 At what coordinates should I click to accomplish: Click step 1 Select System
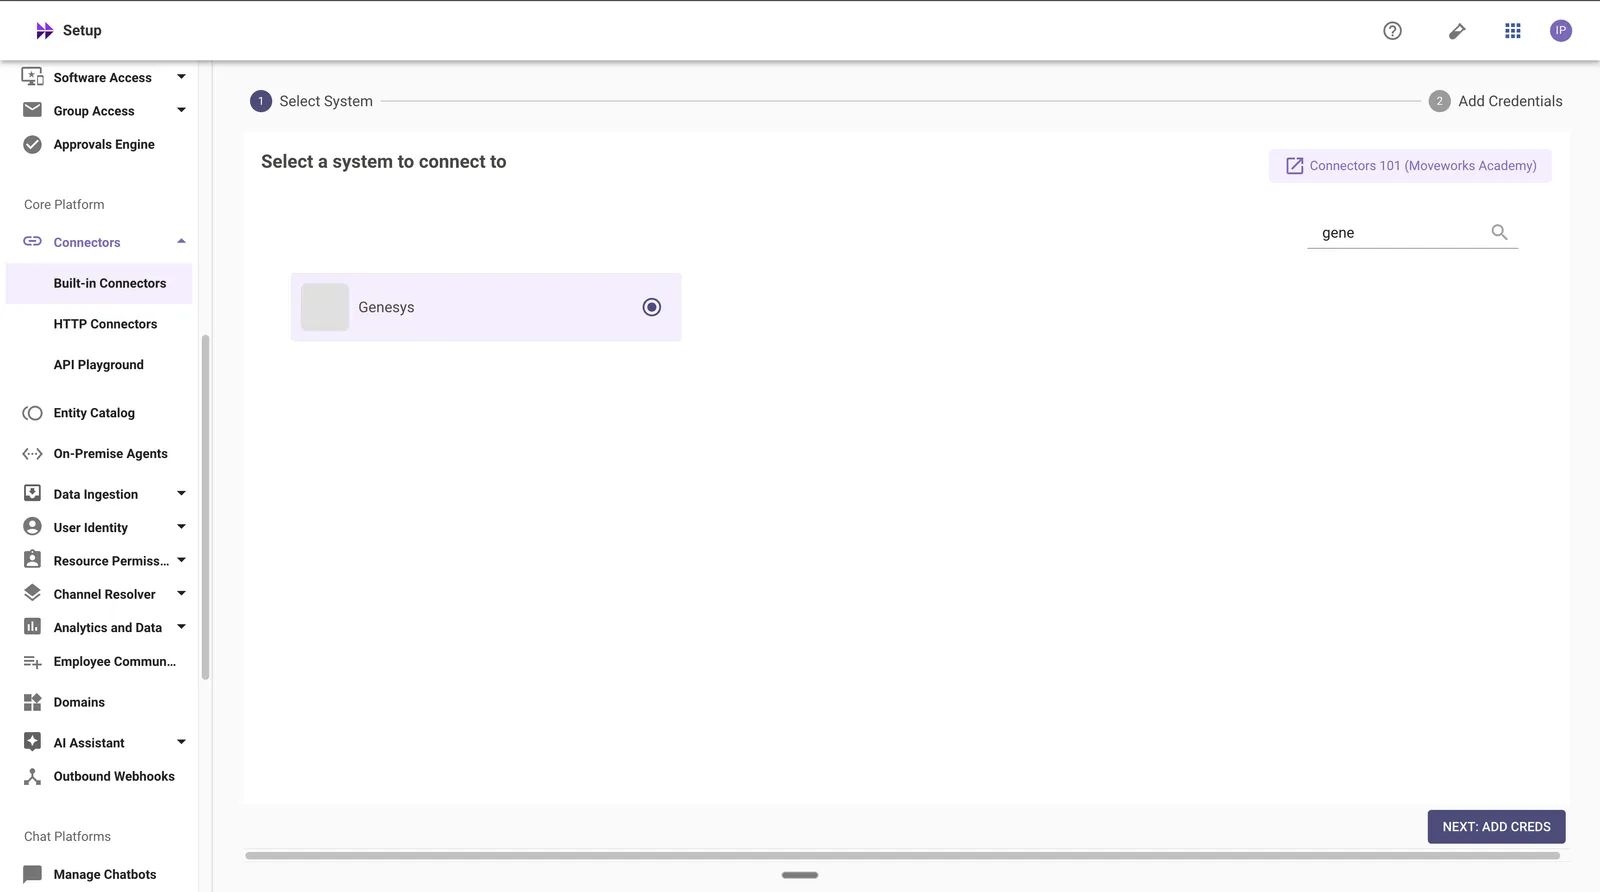click(x=311, y=101)
